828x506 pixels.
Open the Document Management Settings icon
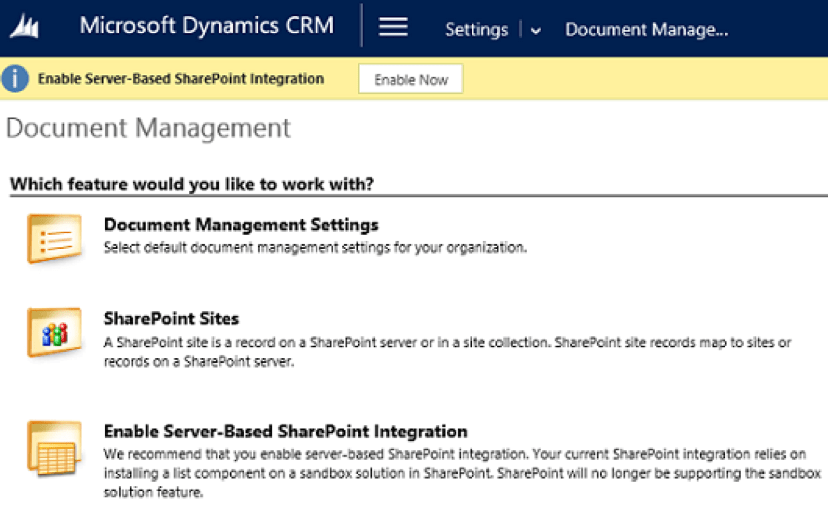(x=54, y=238)
